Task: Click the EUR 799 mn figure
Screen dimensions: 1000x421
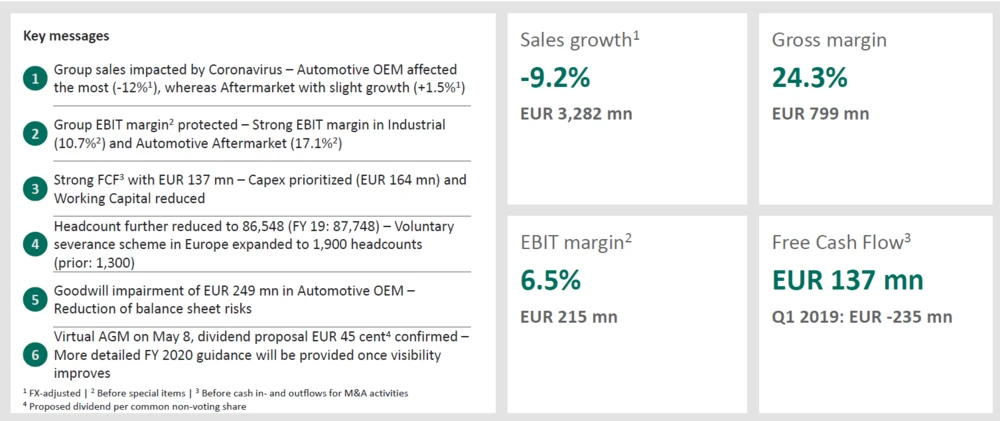Action: coord(821,112)
